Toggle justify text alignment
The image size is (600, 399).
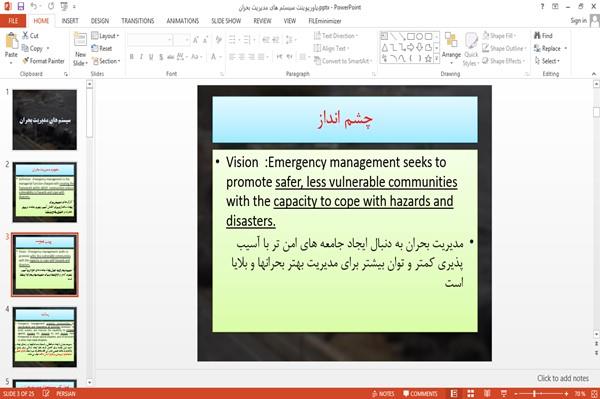point(261,57)
